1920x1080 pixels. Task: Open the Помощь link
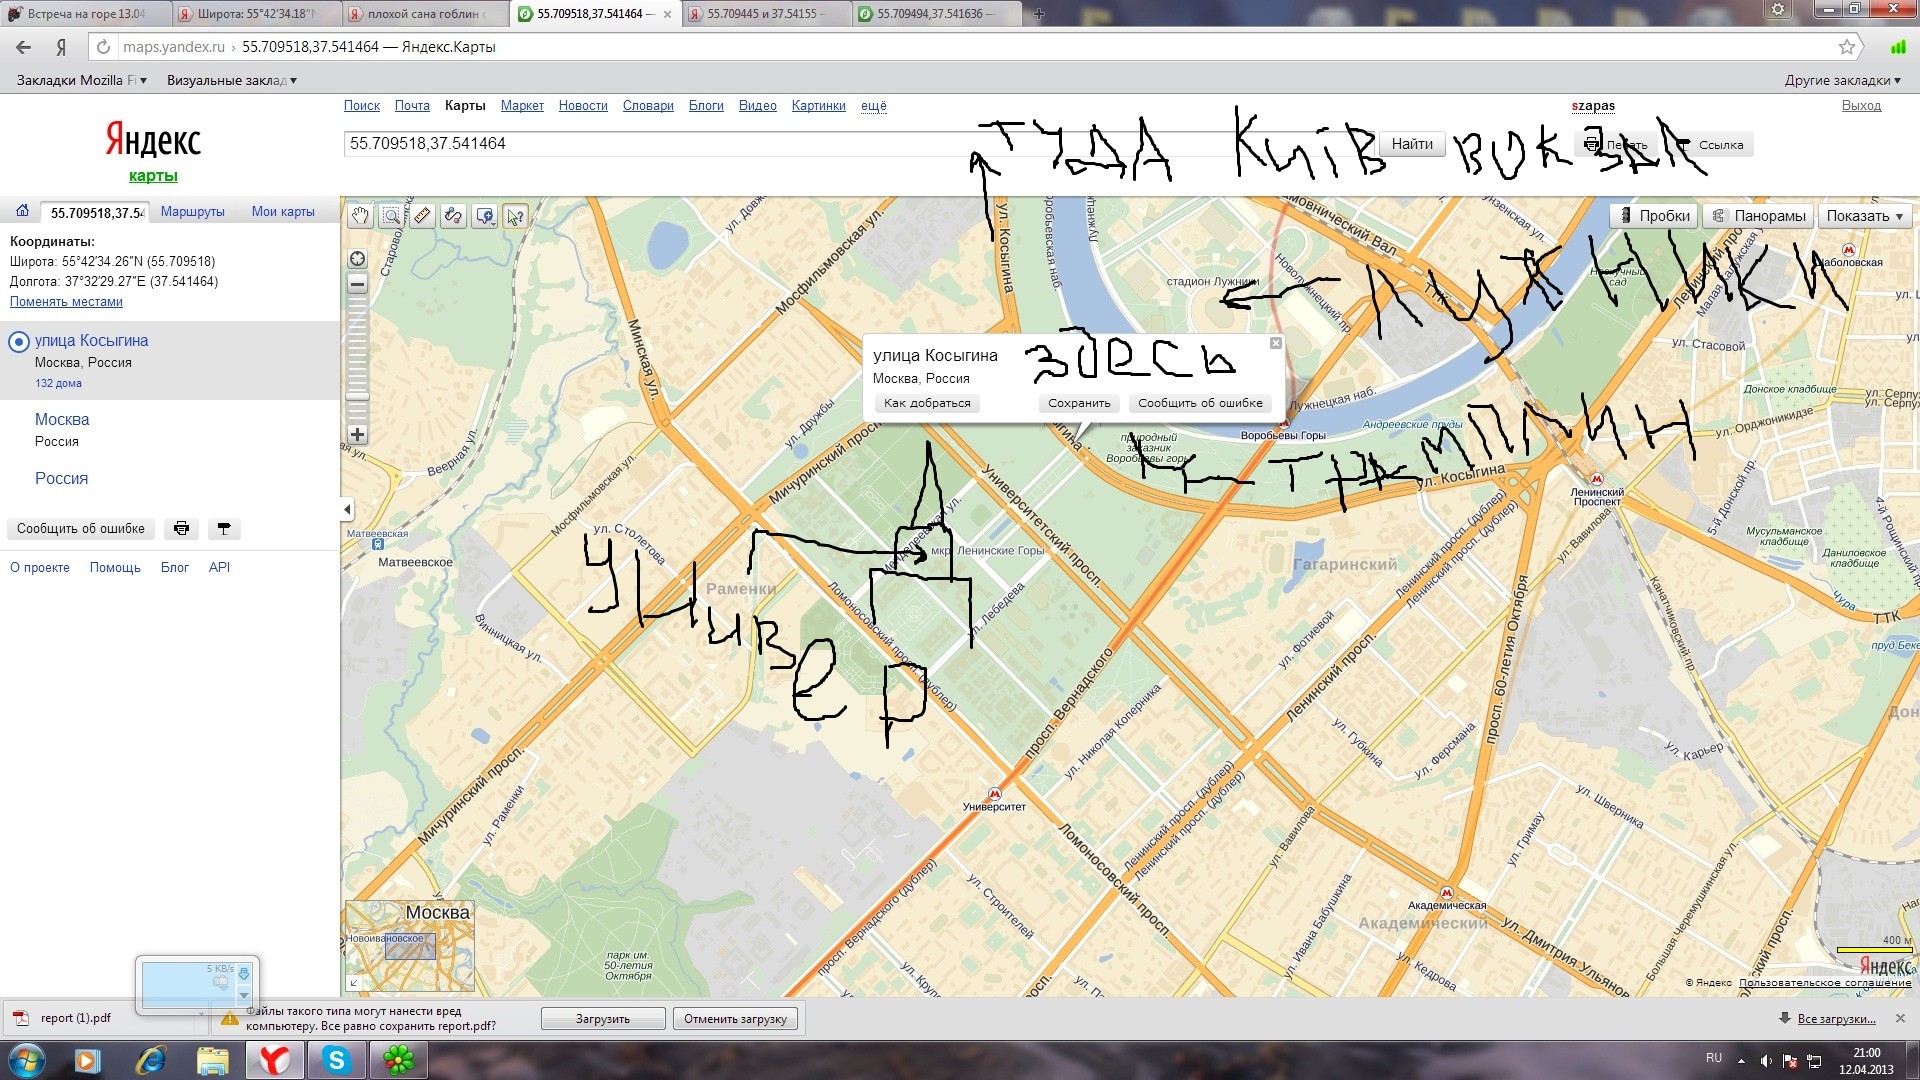[x=115, y=568]
